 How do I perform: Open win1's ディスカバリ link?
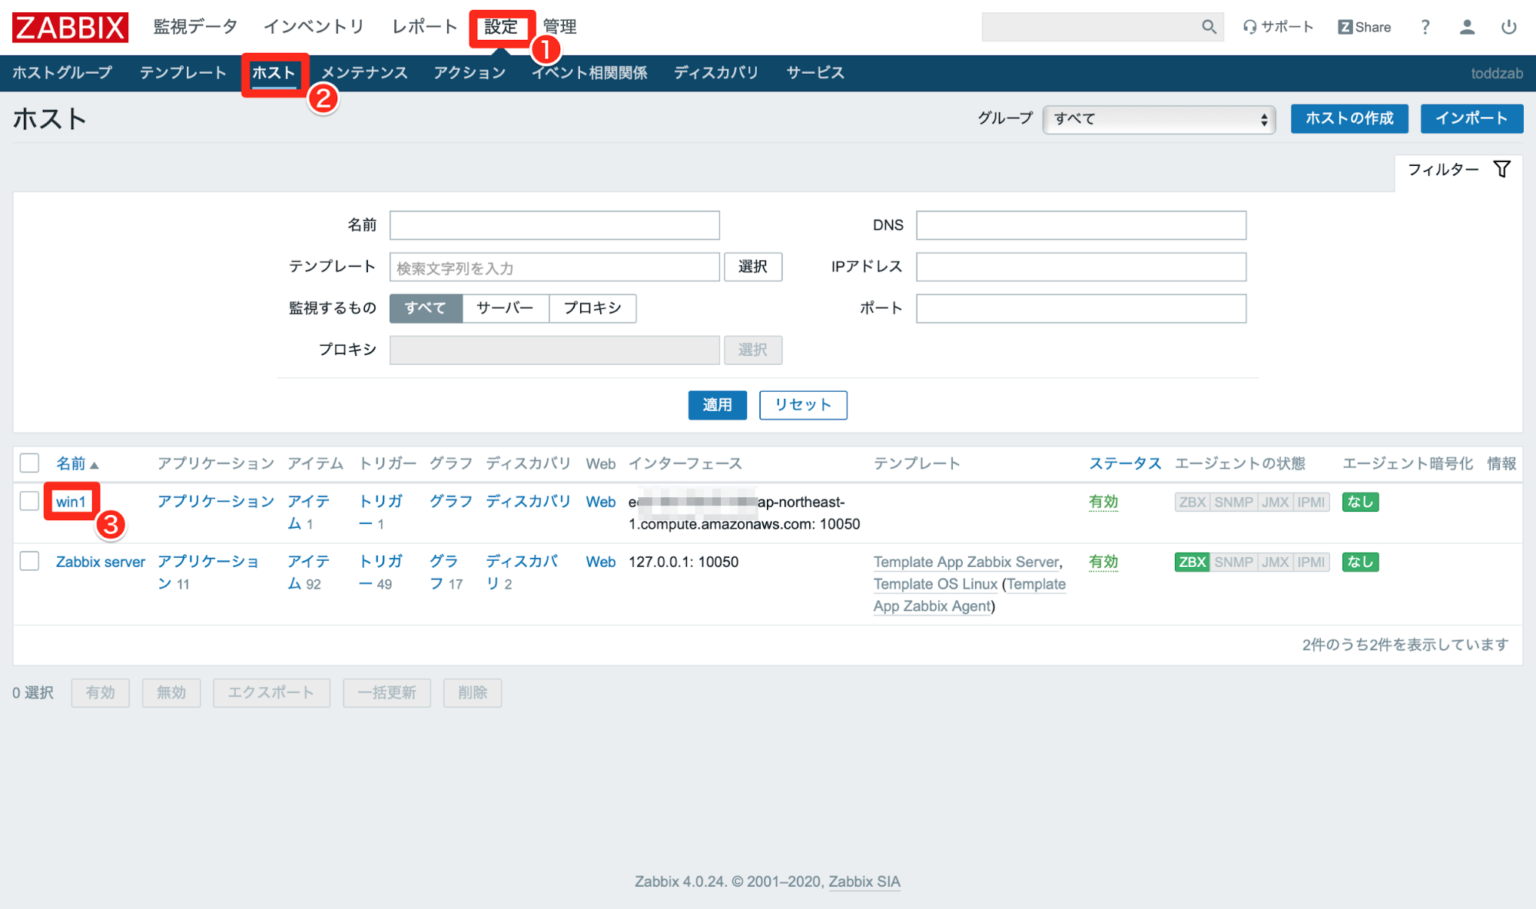pyautogui.click(x=528, y=501)
